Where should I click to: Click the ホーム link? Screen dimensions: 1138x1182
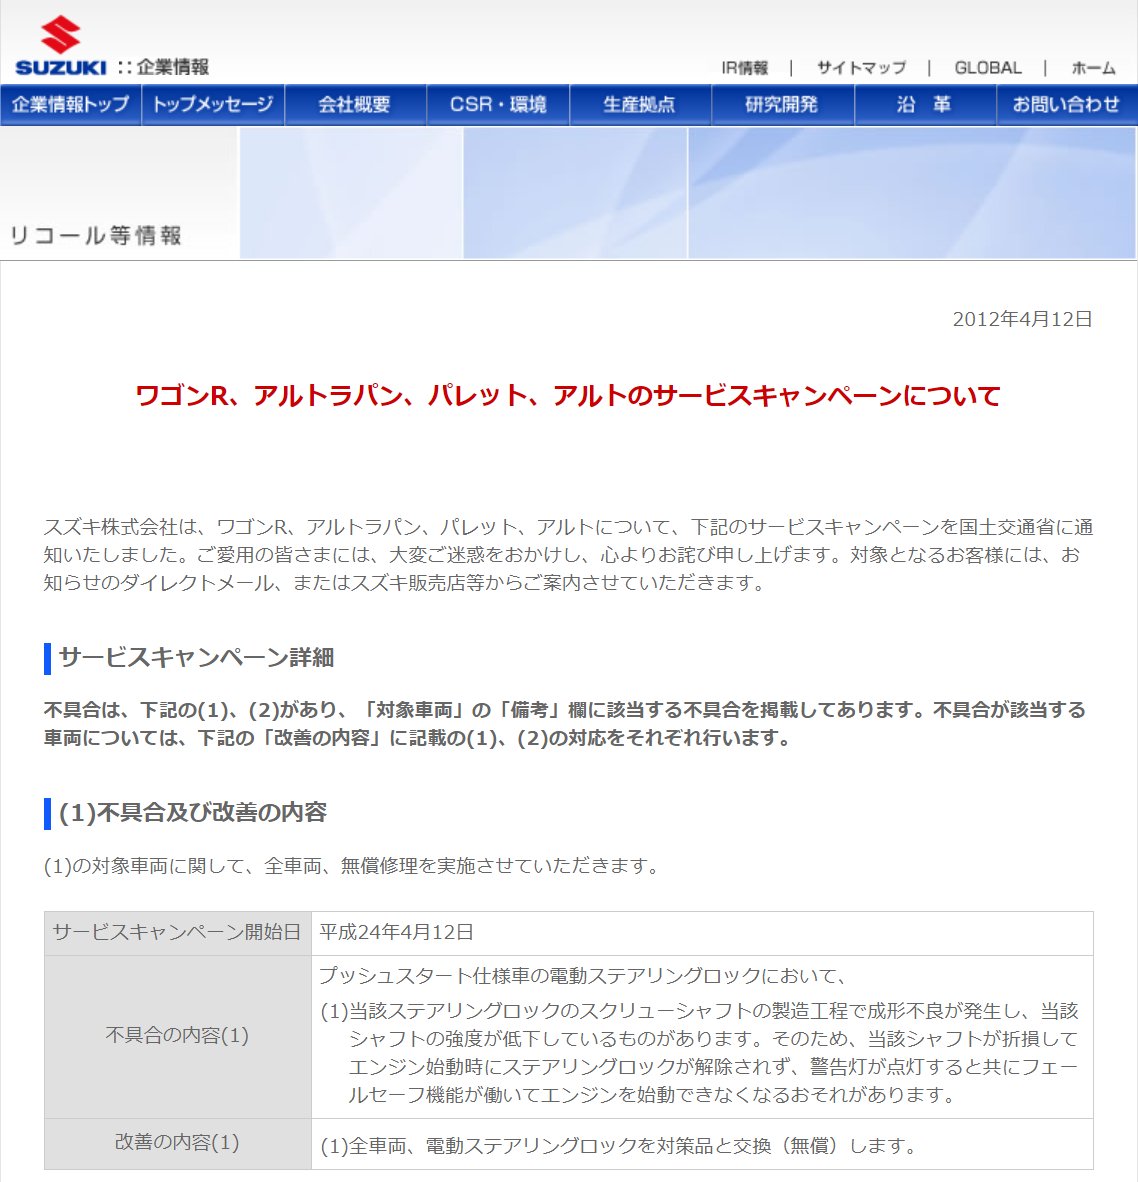click(1094, 68)
